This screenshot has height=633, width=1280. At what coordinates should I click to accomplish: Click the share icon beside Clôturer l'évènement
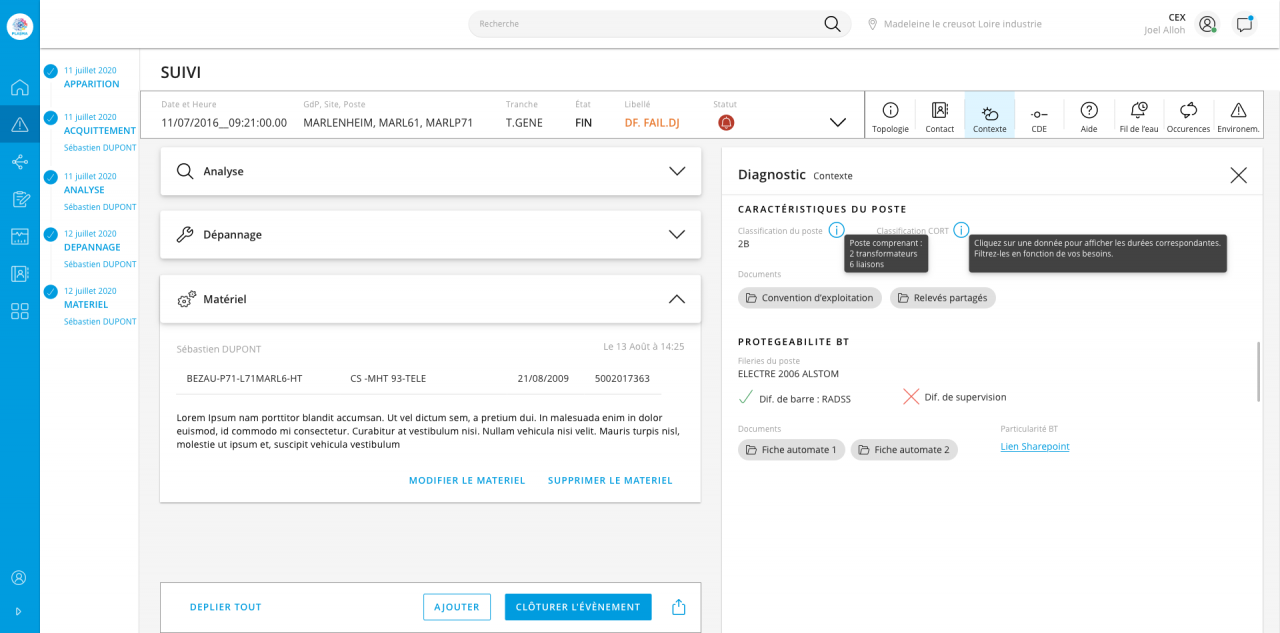(x=679, y=607)
